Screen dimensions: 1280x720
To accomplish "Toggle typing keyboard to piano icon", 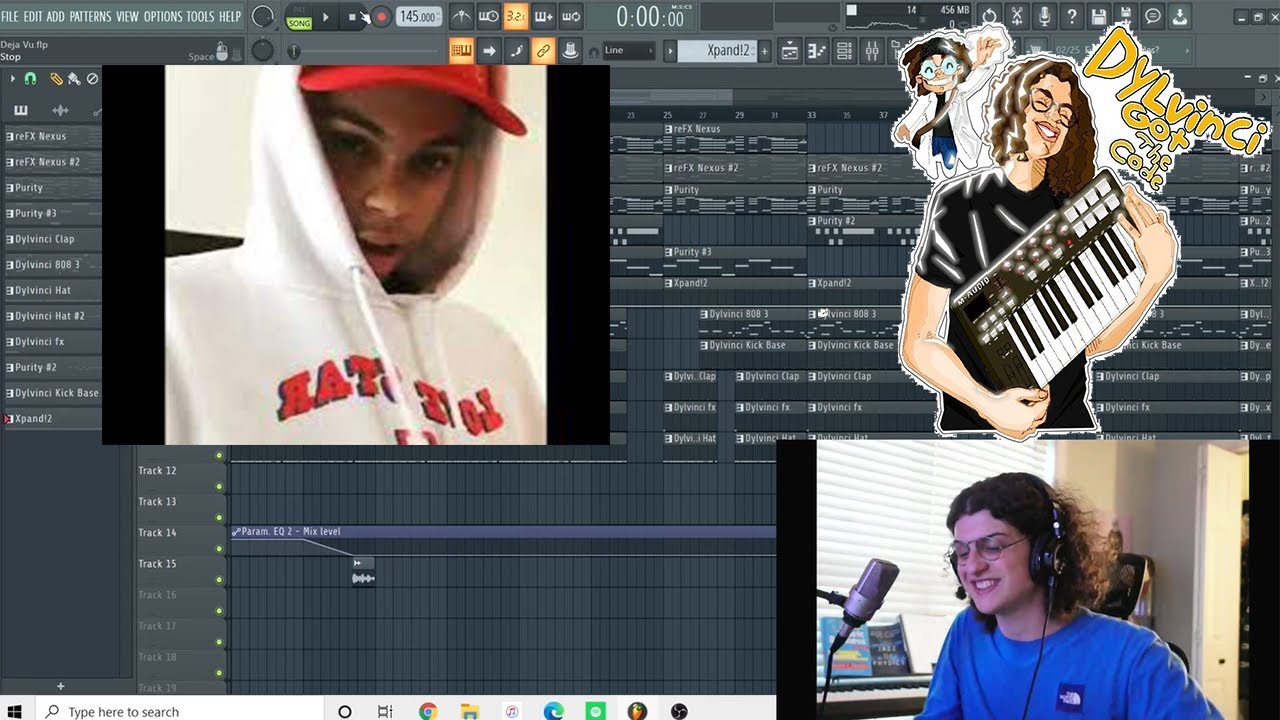I will pos(461,50).
